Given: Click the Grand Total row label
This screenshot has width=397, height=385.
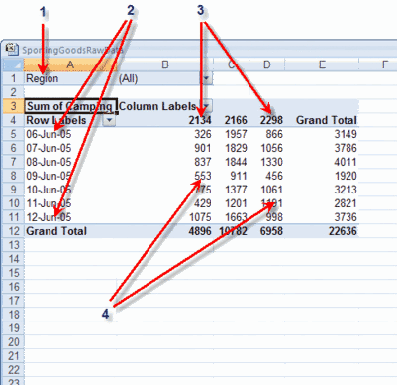Looking at the screenshot, I should pyautogui.click(x=56, y=231).
